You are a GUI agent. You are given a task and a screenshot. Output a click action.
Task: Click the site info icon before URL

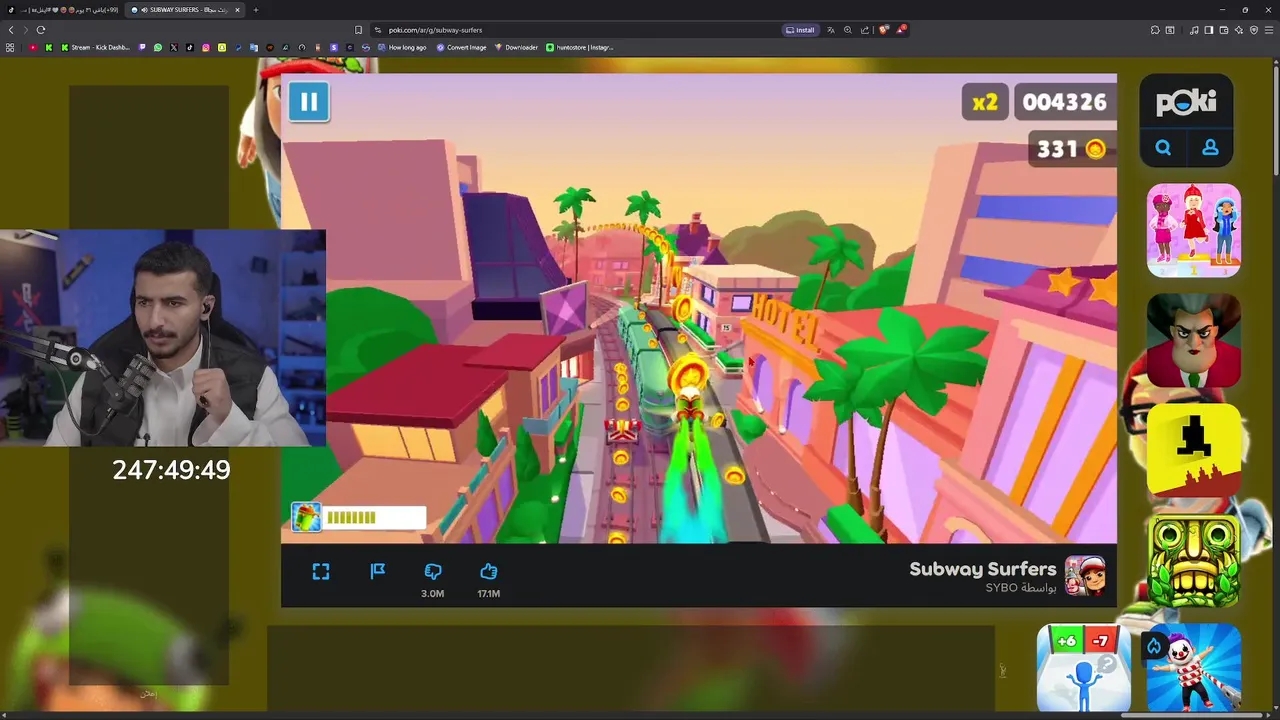[x=377, y=30]
